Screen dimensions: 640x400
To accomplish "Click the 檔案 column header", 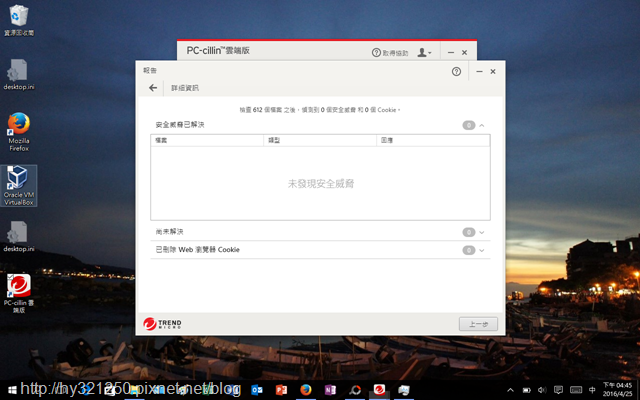I will 207,140.
